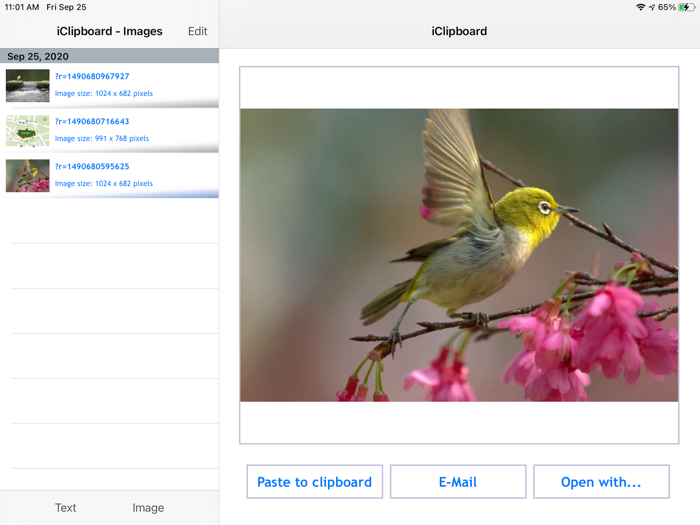This screenshot has width=700, height=525.
Task: Switch to the Text tab
Action: pos(66,508)
